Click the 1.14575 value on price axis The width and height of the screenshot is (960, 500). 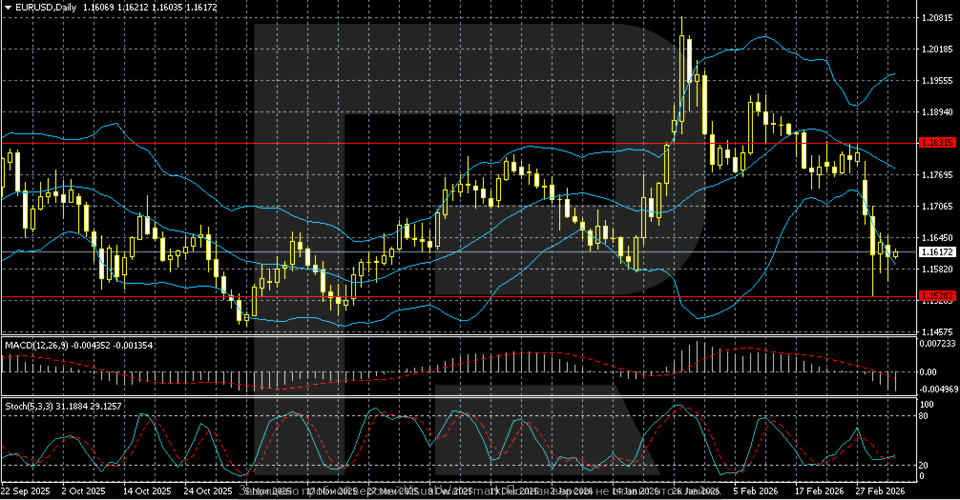(x=936, y=331)
